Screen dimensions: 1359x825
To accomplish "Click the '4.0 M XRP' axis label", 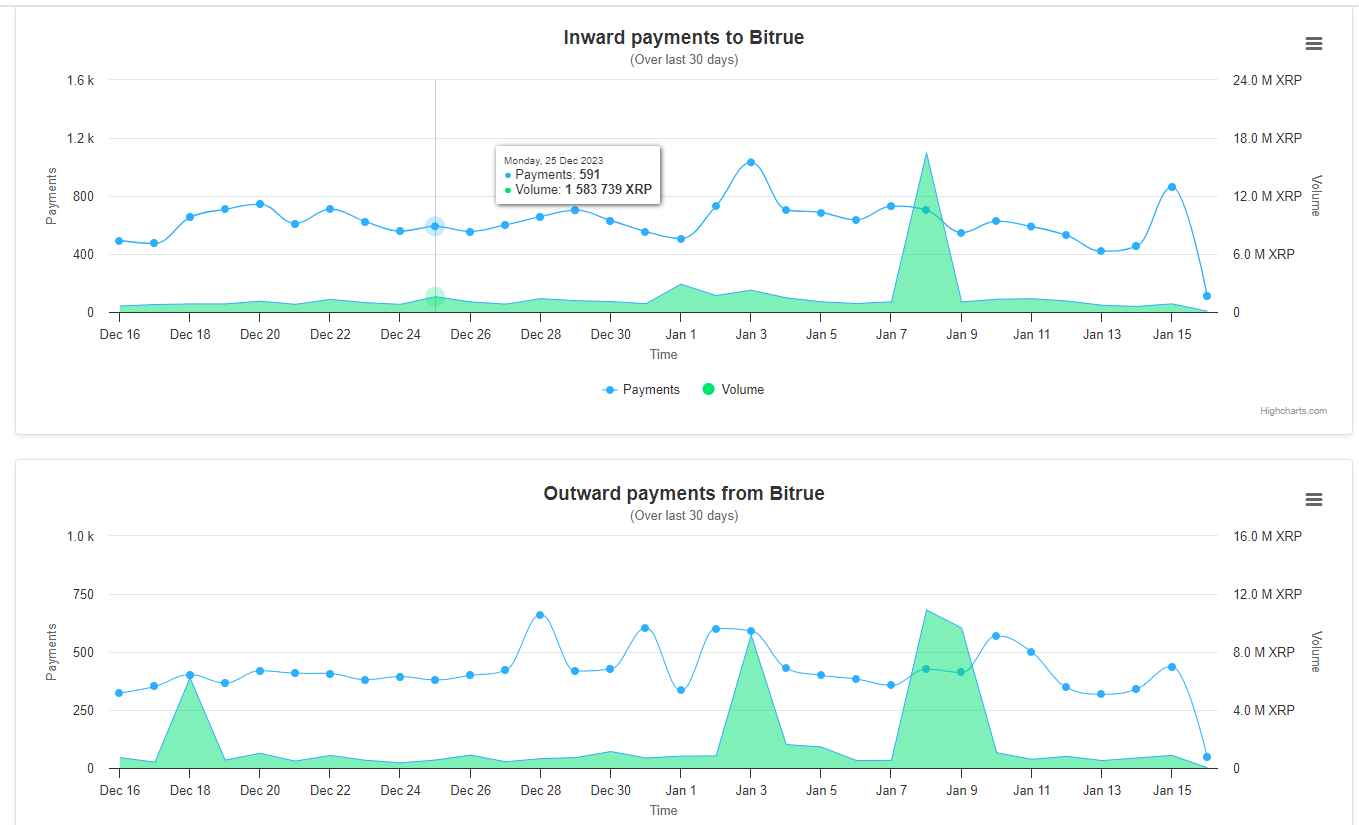I will click(1263, 711).
